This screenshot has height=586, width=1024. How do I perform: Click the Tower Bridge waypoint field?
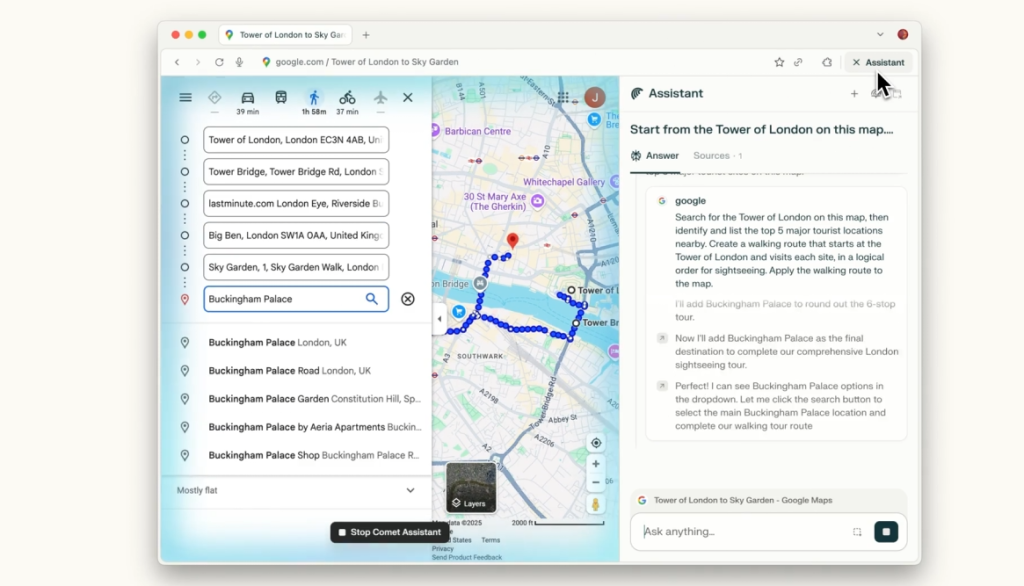click(x=296, y=172)
